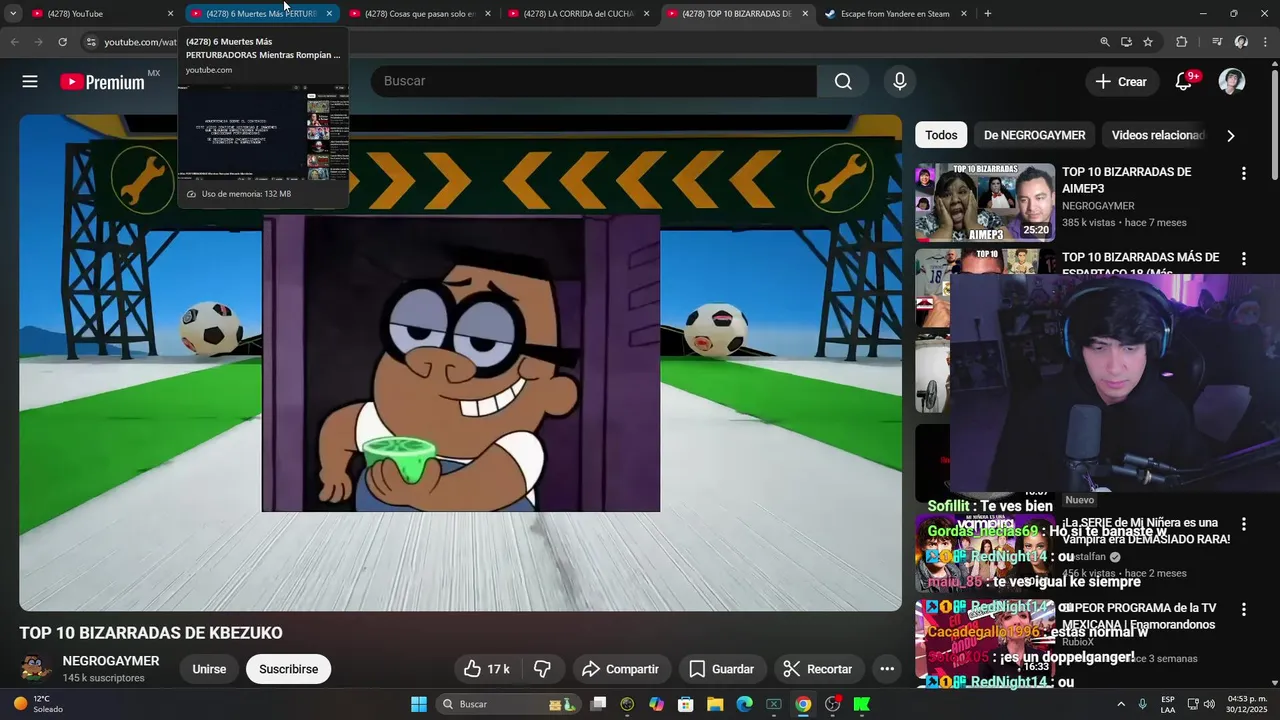This screenshot has width=1280, height=720.
Task: Show next filter chips arrow
Action: 1230,136
